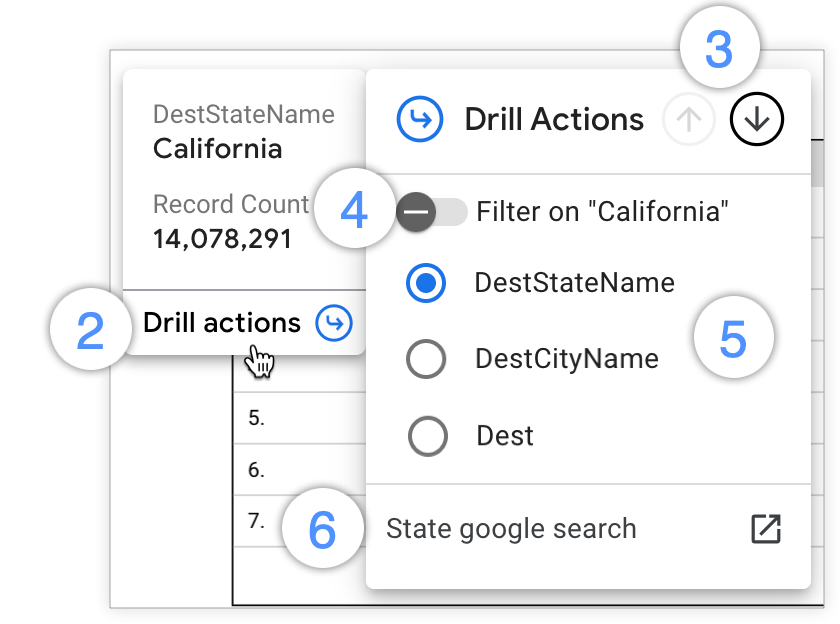Click the numbered callout 6 badge
Image resolution: width=840 pixels, height=624 pixels.
pos(322,528)
